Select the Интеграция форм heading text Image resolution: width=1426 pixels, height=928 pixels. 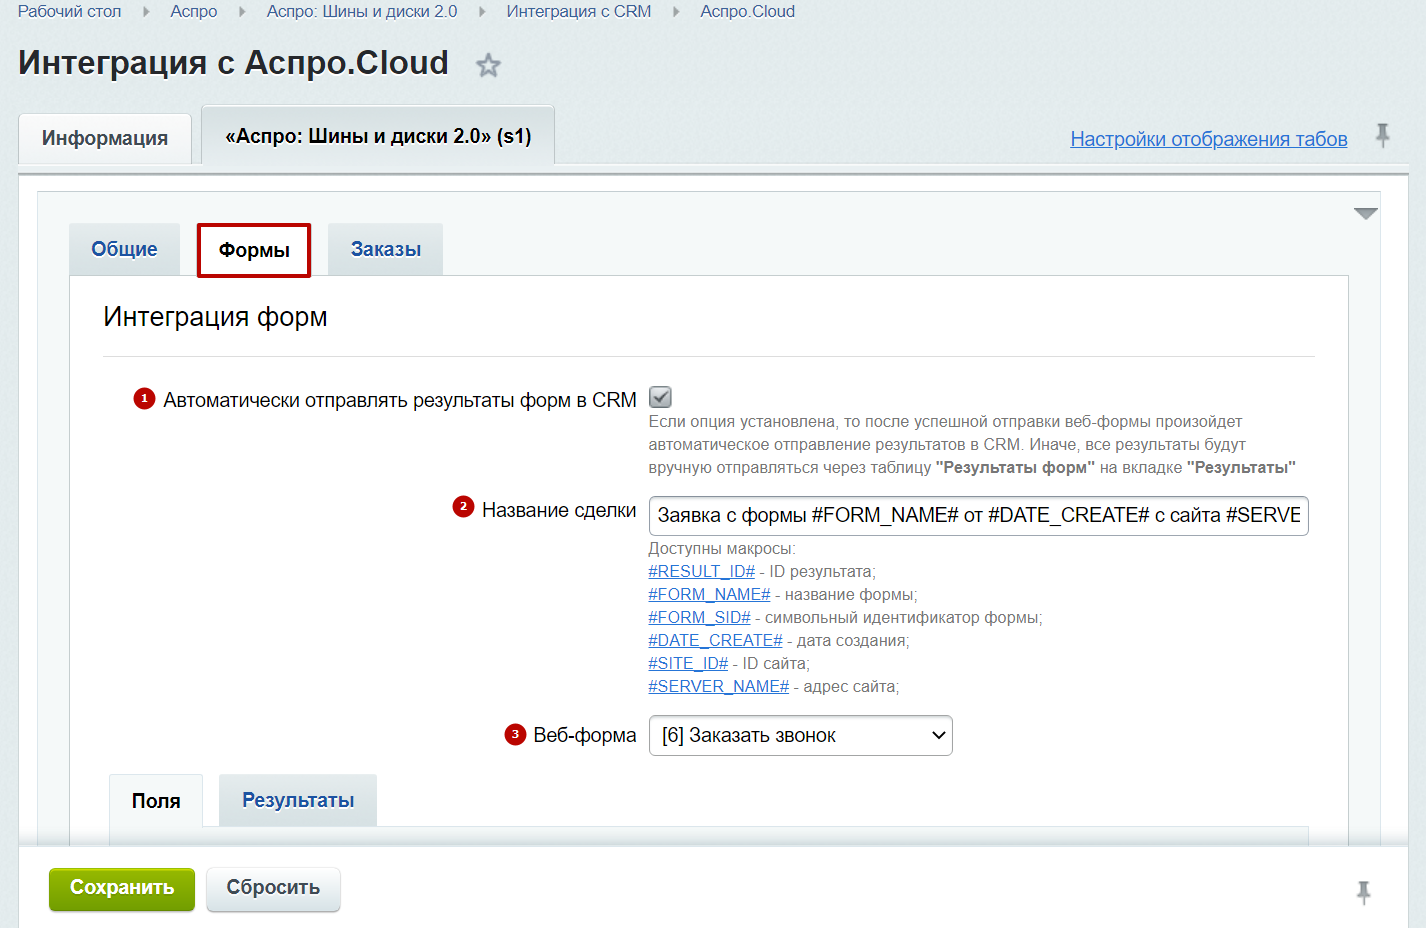(215, 317)
